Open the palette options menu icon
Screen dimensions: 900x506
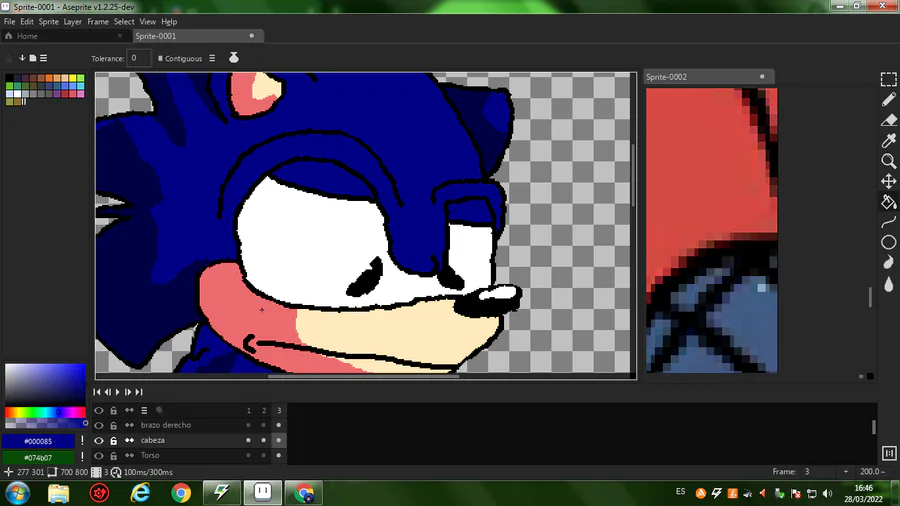44,58
